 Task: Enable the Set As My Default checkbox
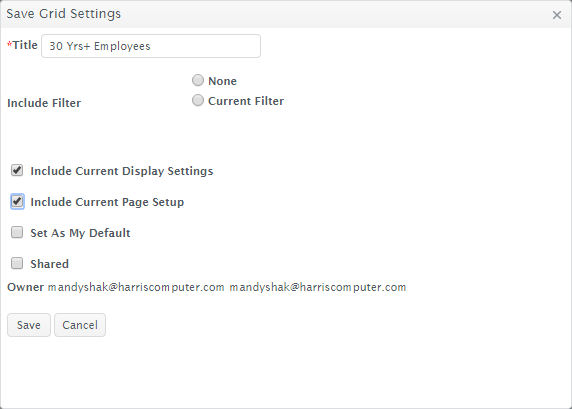click(x=17, y=232)
